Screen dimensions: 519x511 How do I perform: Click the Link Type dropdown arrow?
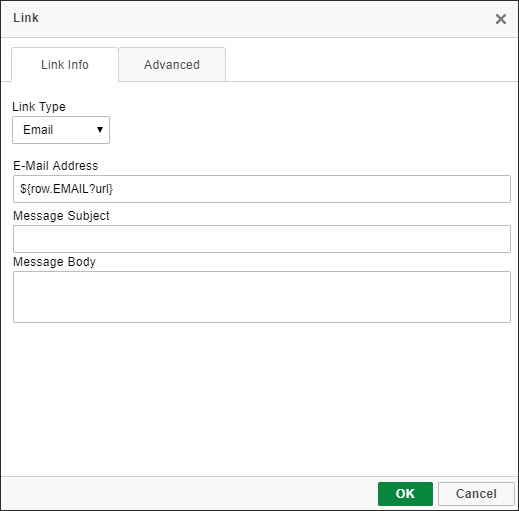coord(100,130)
